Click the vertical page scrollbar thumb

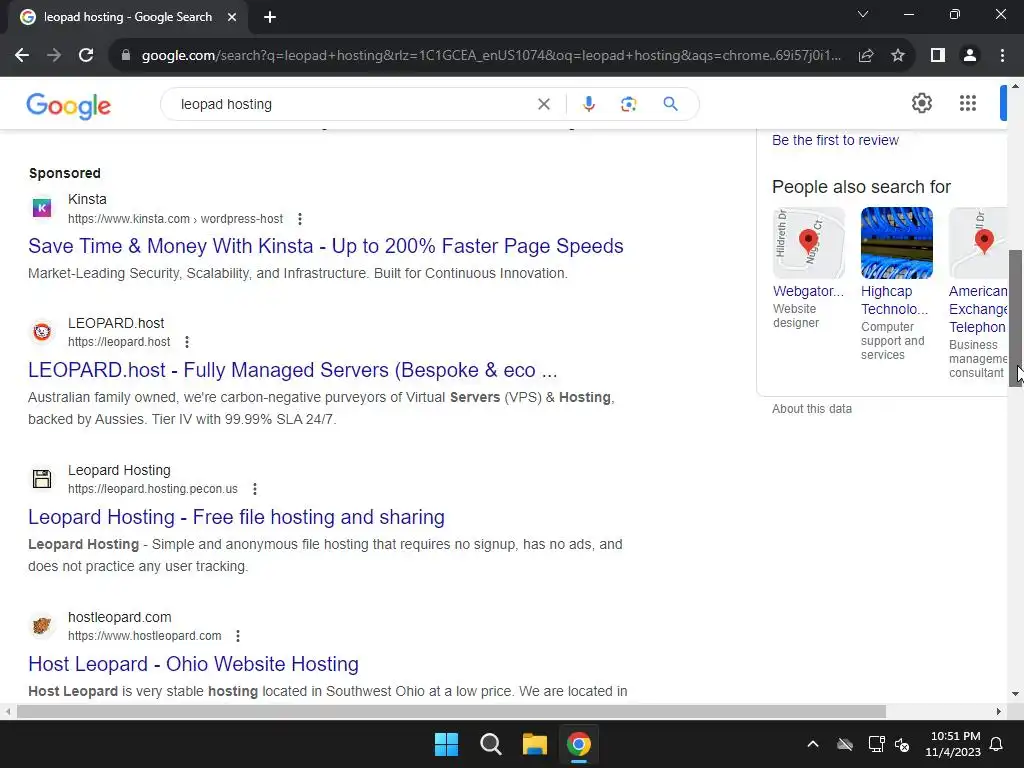pos(1016,318)
